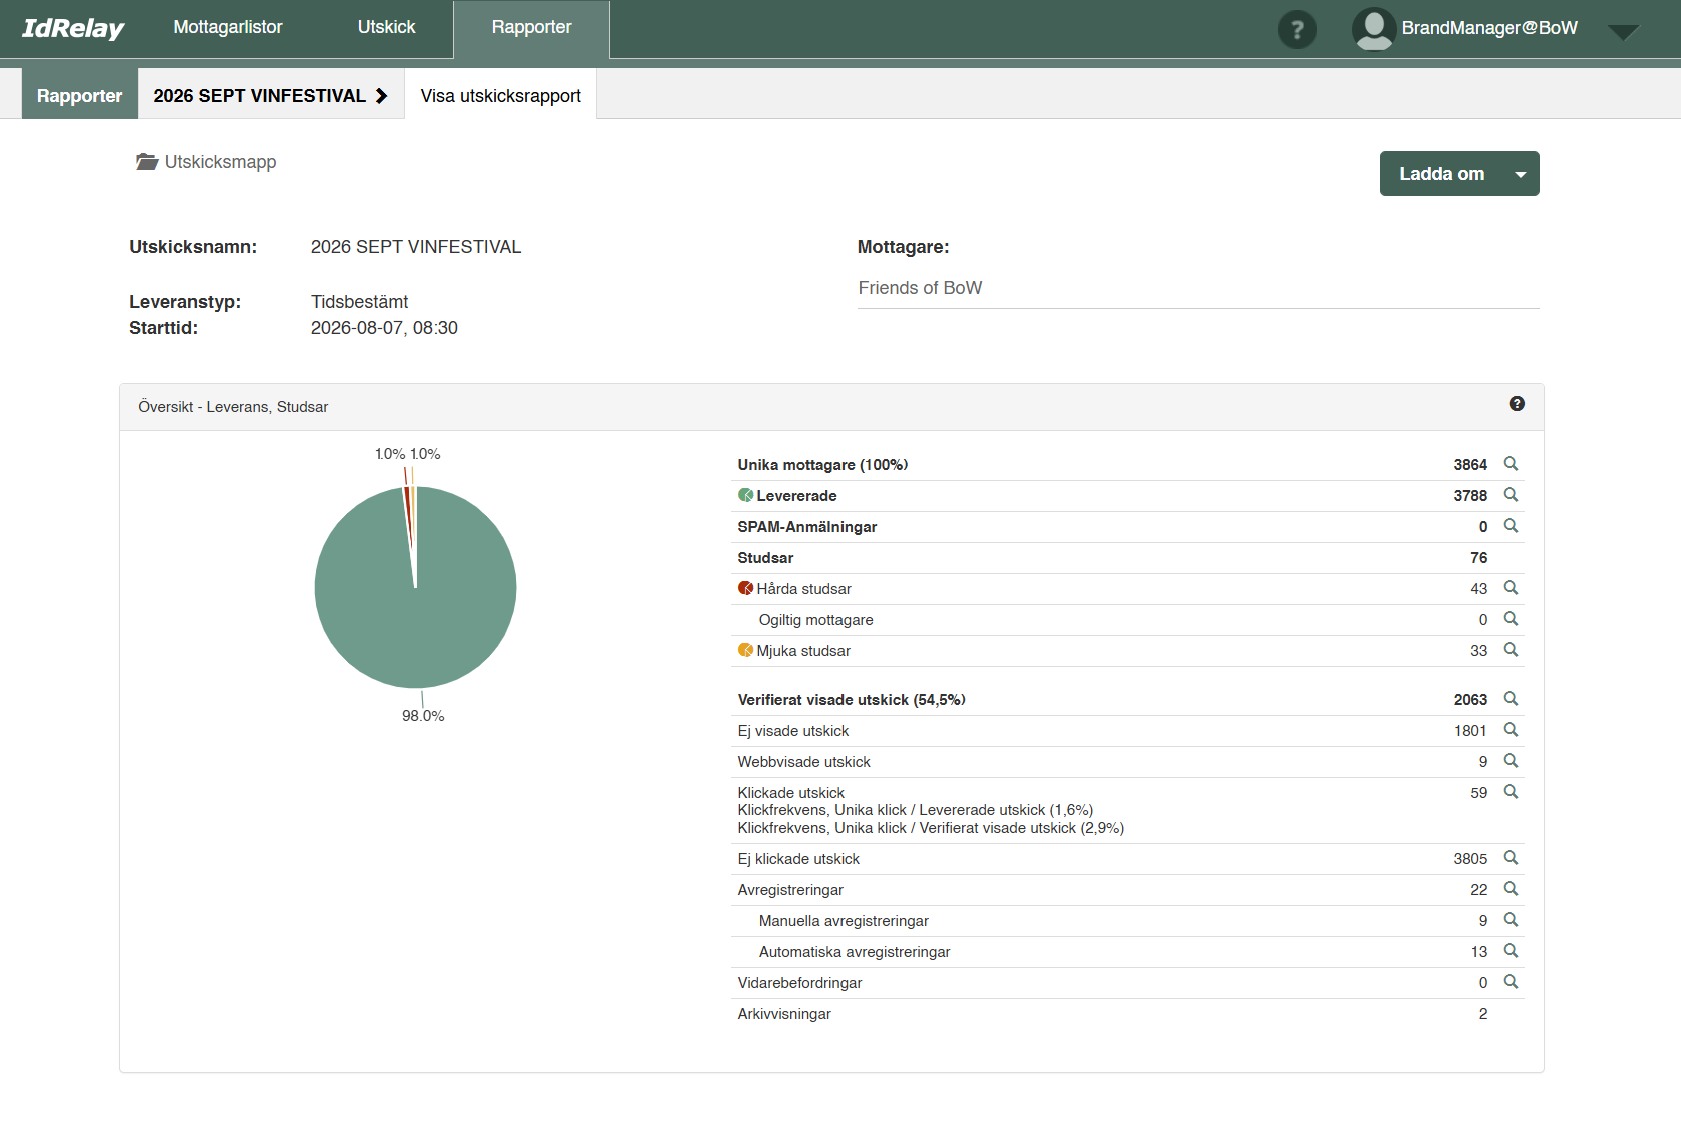Click the value 2063 for Verifierat visade
Viewport: 1681px width, 1139px height.
(x=1470, y=700)
